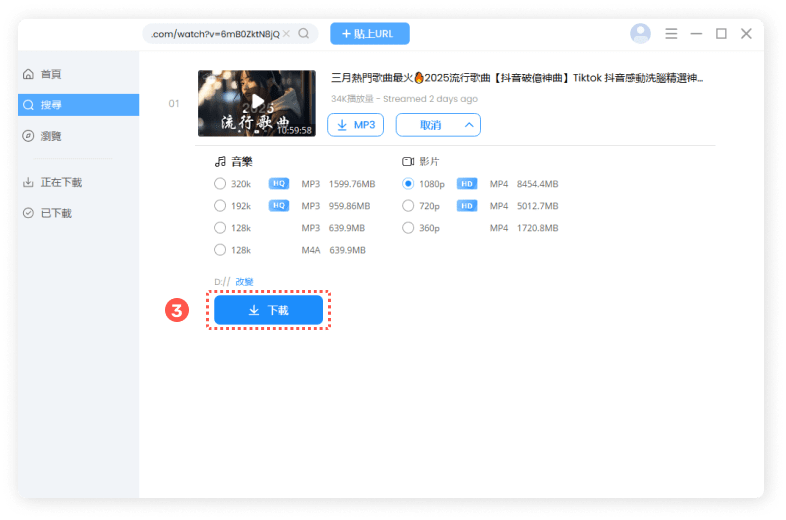Click the video title text

pos(517,78)
